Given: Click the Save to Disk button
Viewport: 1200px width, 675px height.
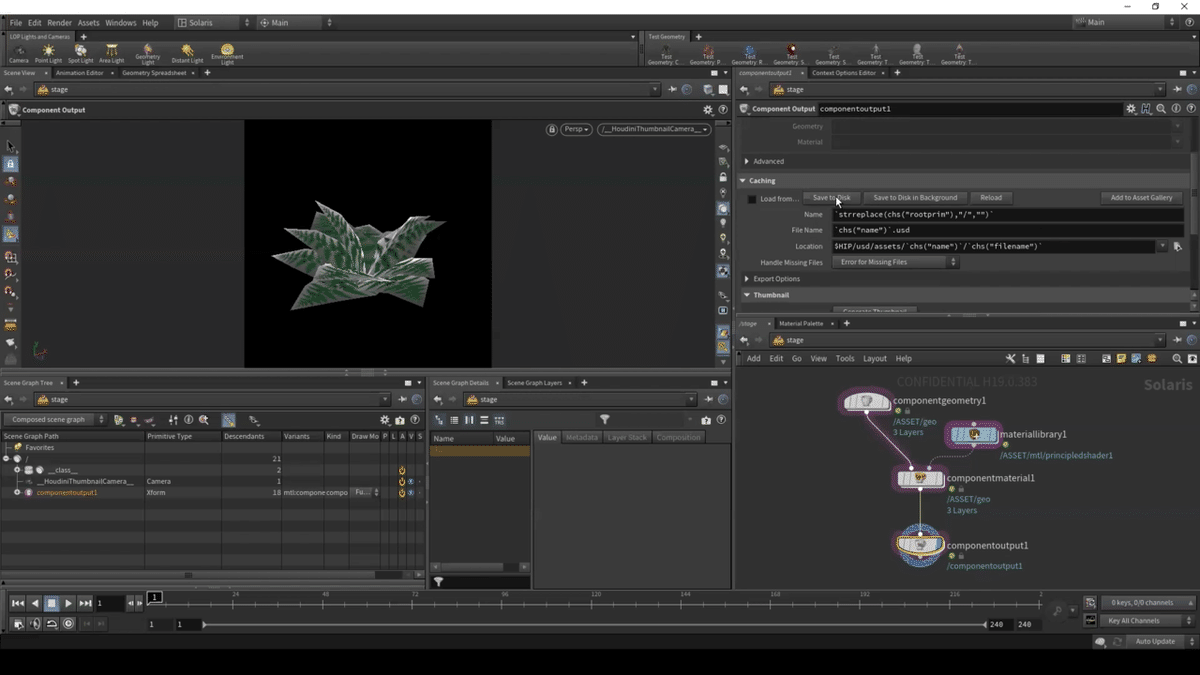Looking at the screenshot, I should 831,198.
